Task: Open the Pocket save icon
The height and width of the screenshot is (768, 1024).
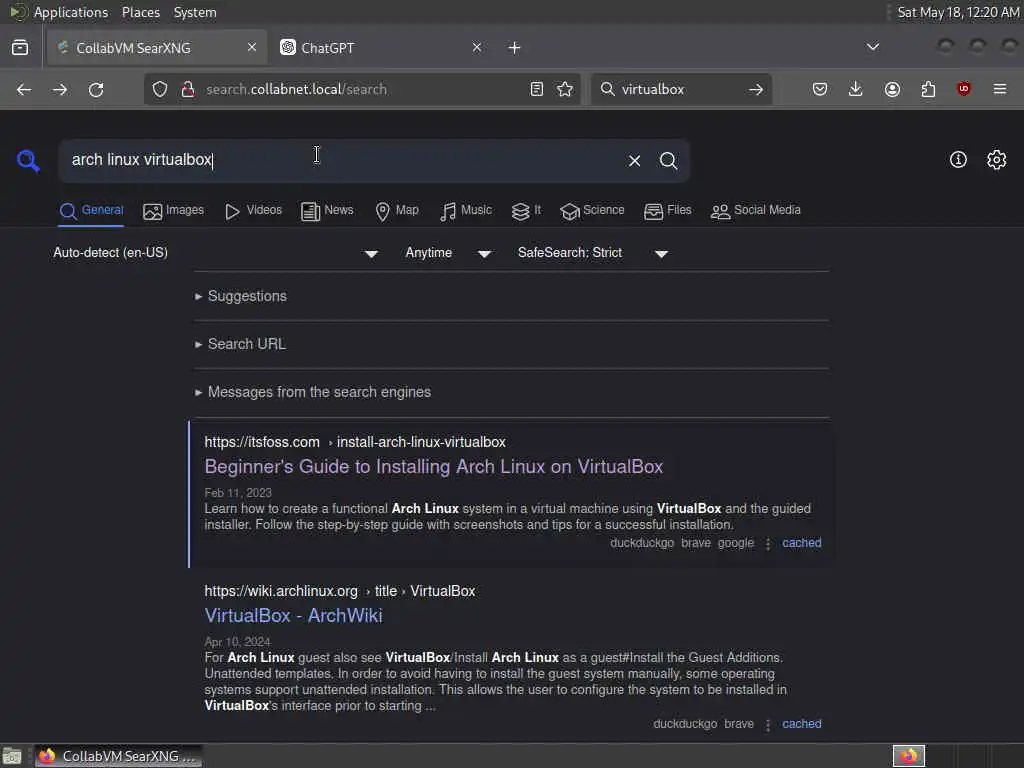Action: 820,89
